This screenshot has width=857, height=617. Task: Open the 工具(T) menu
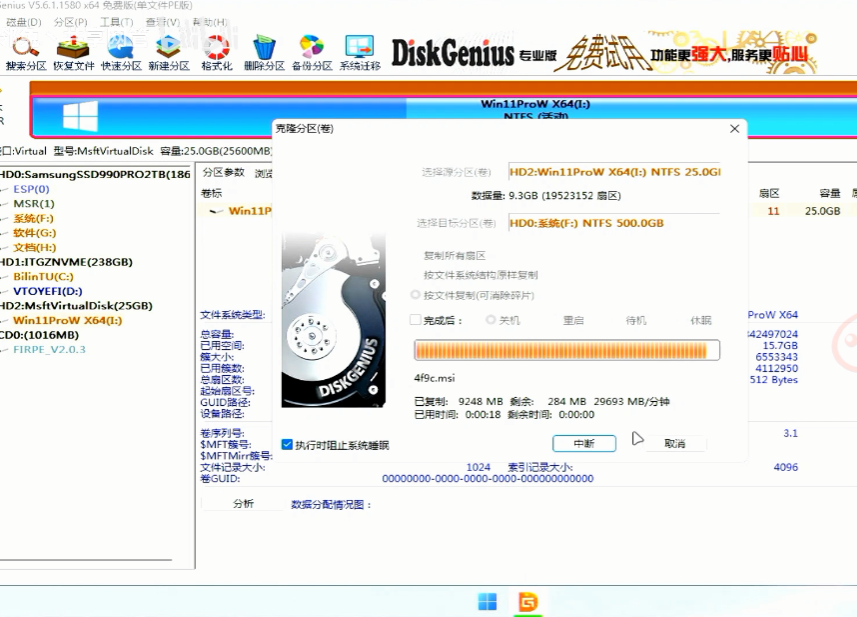116,22
